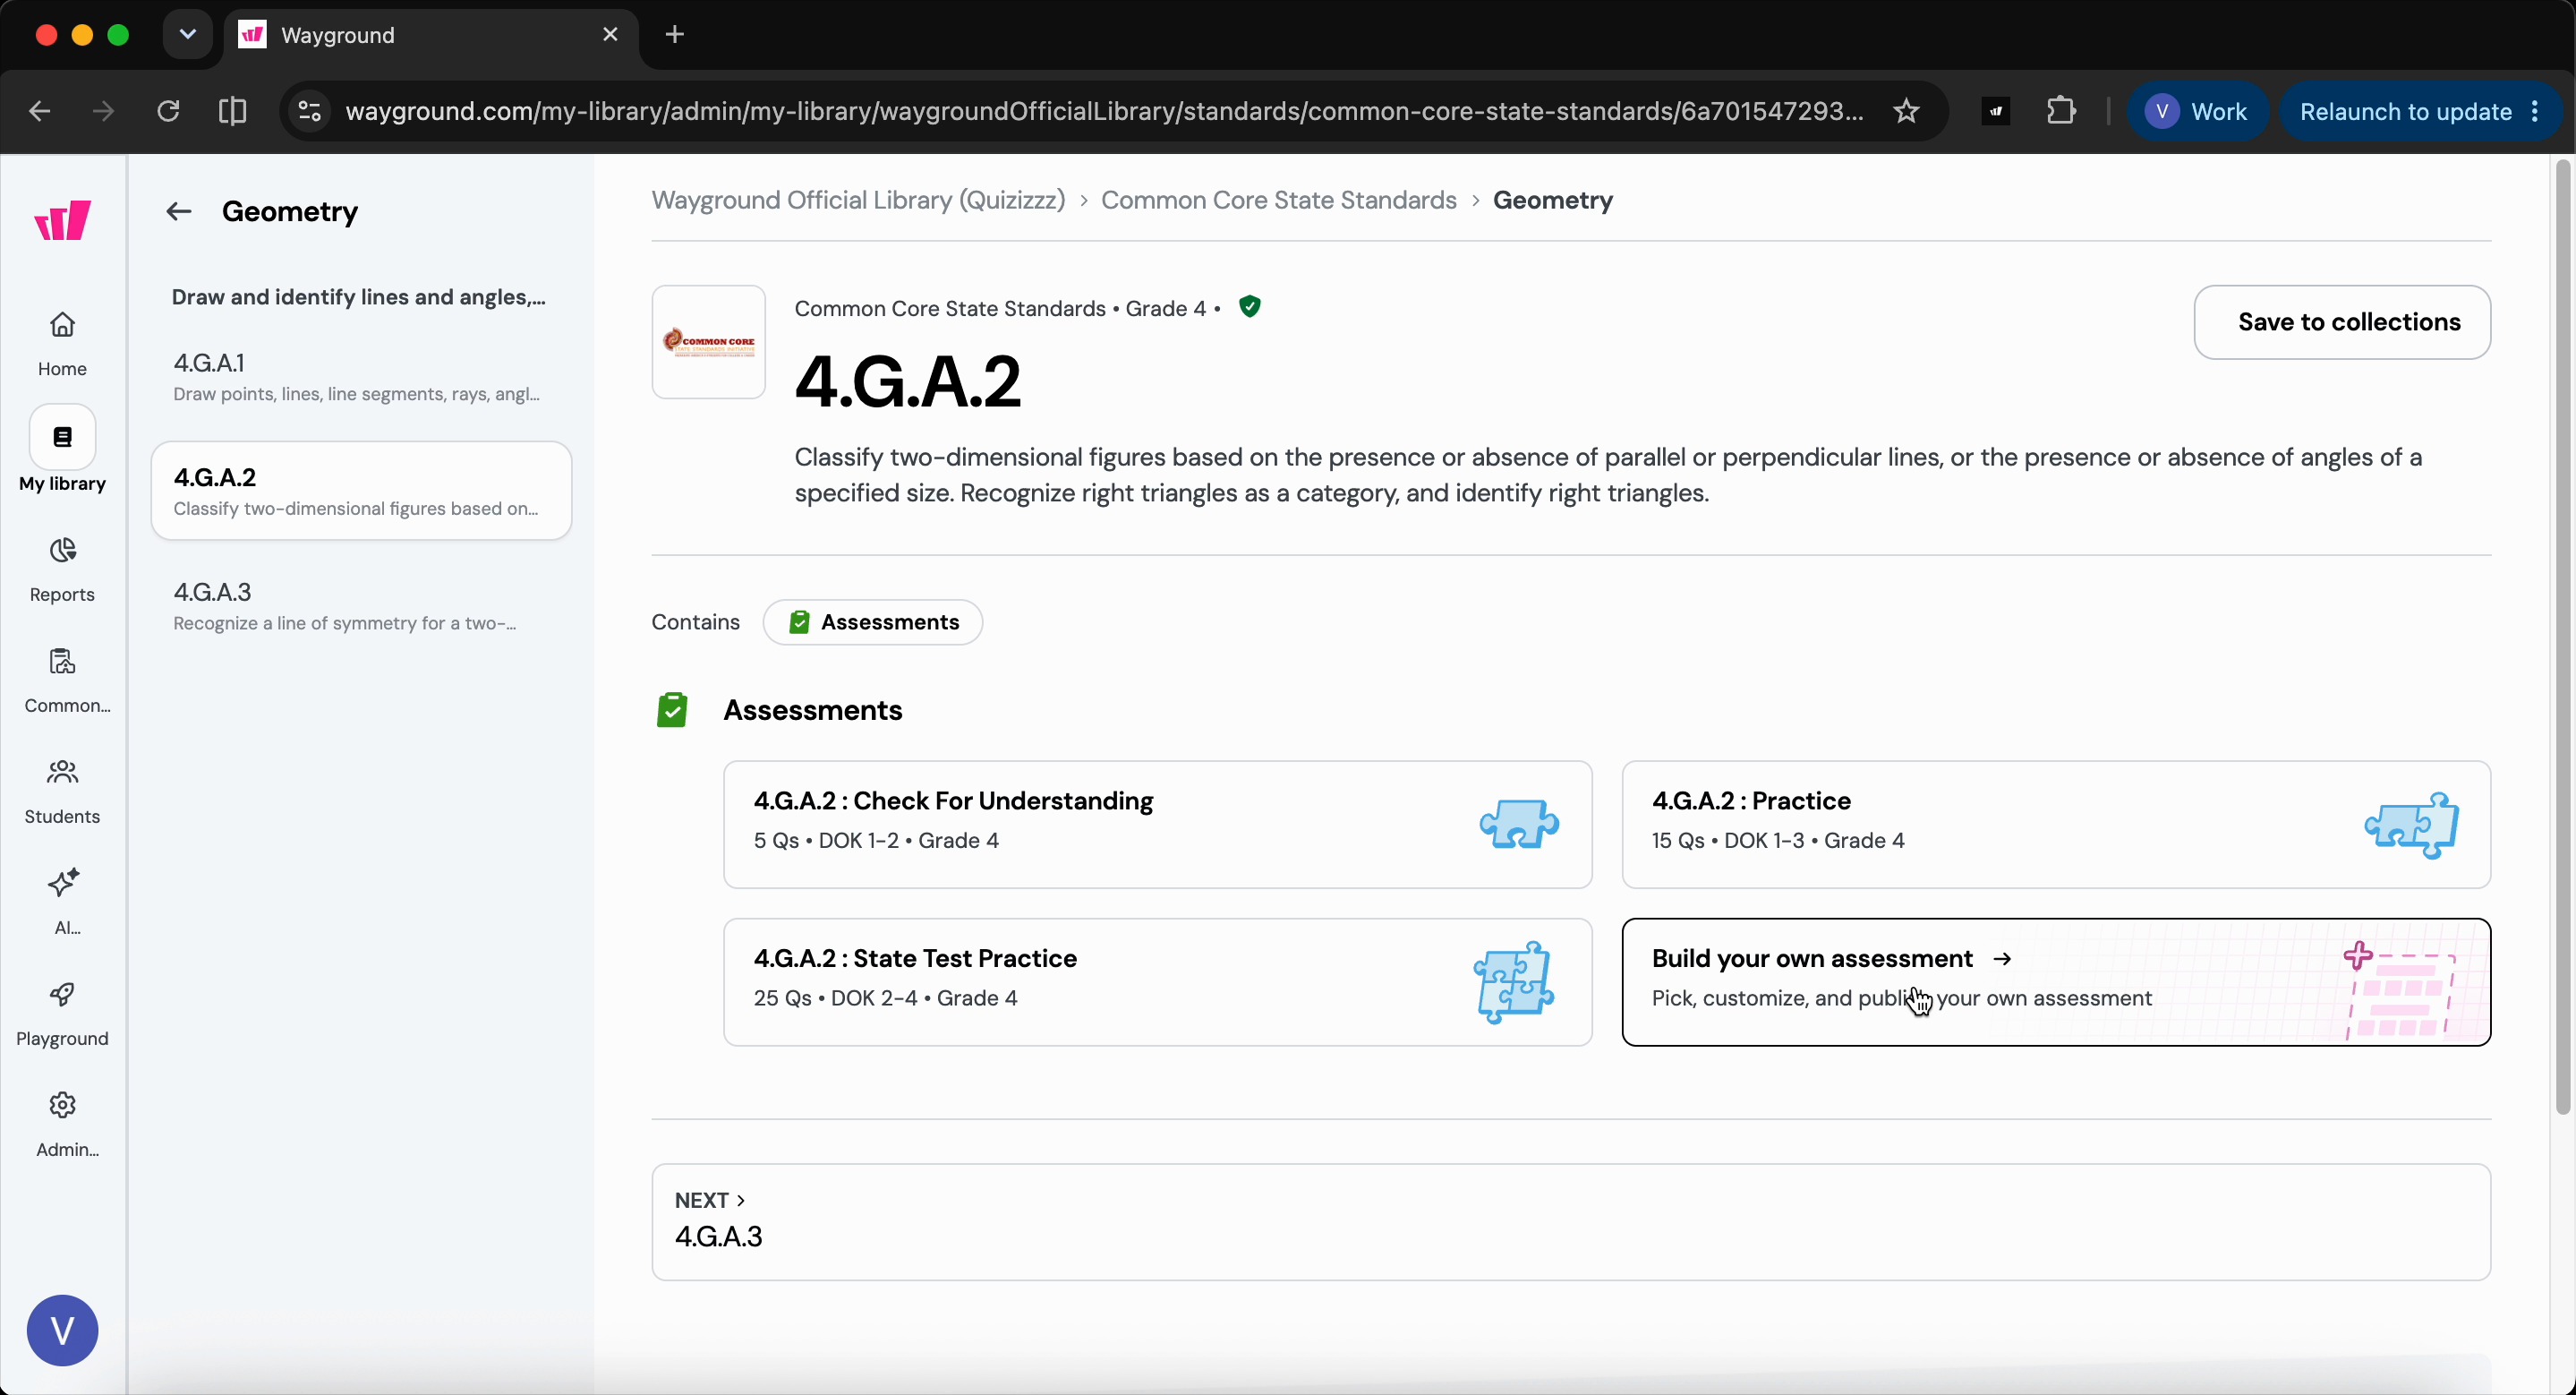Select standard 4.G.A.1 in list
2576x1395 pixels.
pos(361,377)
